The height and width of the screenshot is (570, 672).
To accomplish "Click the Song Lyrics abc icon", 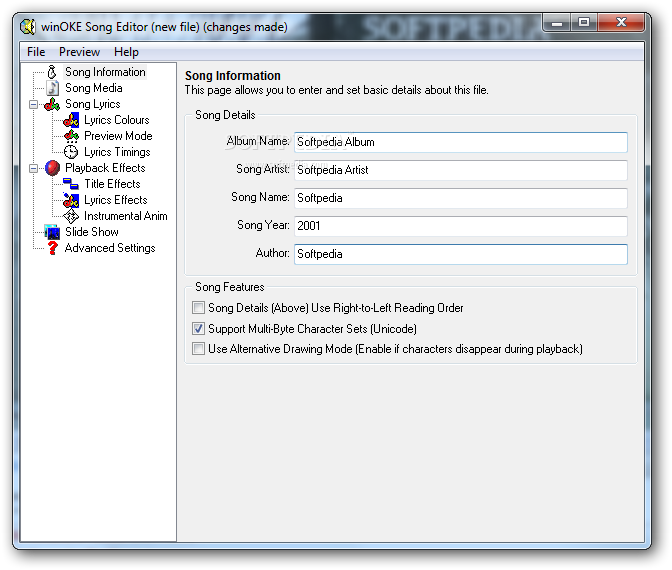I will 52,104.
